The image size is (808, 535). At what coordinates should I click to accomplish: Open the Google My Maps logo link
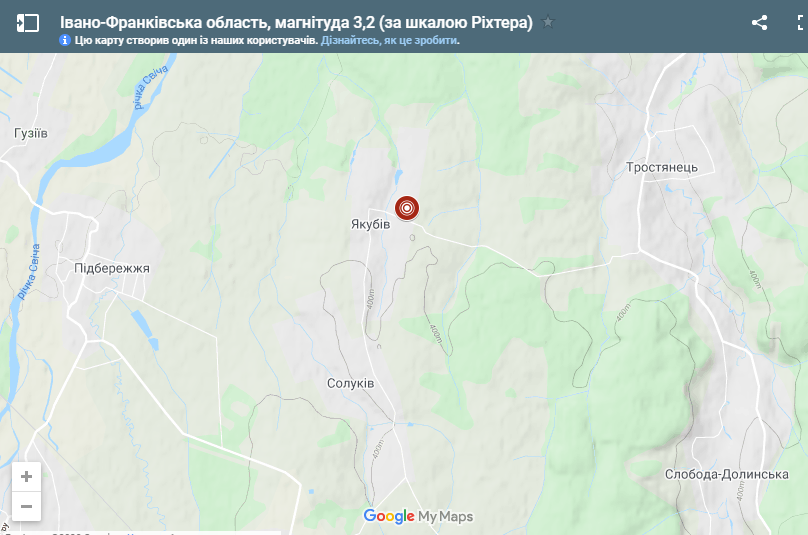[418, 516]
